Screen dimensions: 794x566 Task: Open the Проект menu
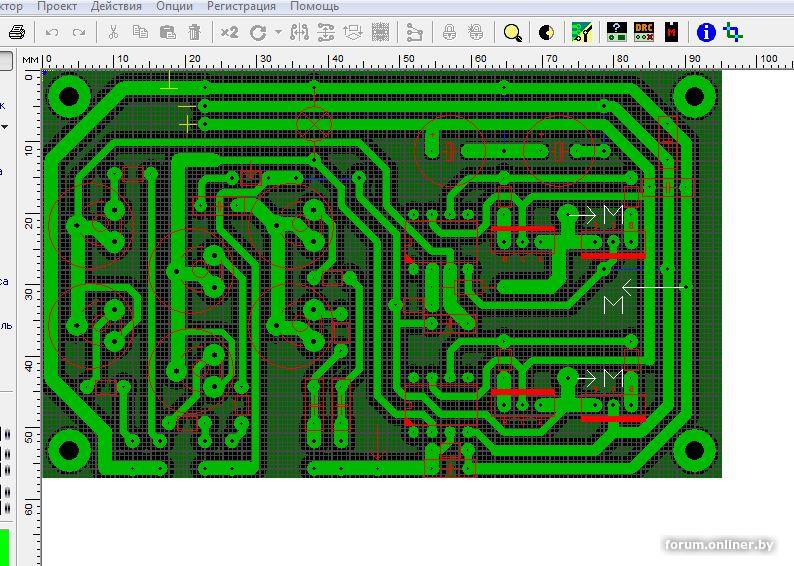57,7
